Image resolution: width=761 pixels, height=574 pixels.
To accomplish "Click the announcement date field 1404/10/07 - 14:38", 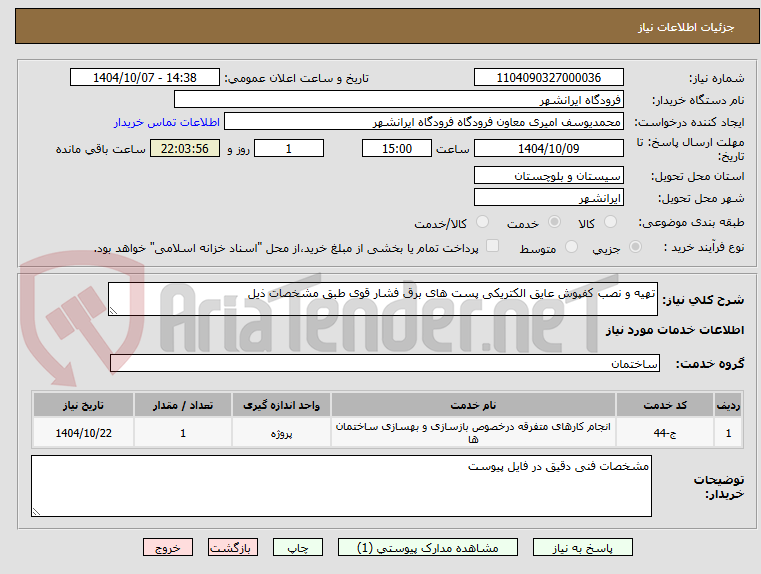I will click(x=145, y=78).
